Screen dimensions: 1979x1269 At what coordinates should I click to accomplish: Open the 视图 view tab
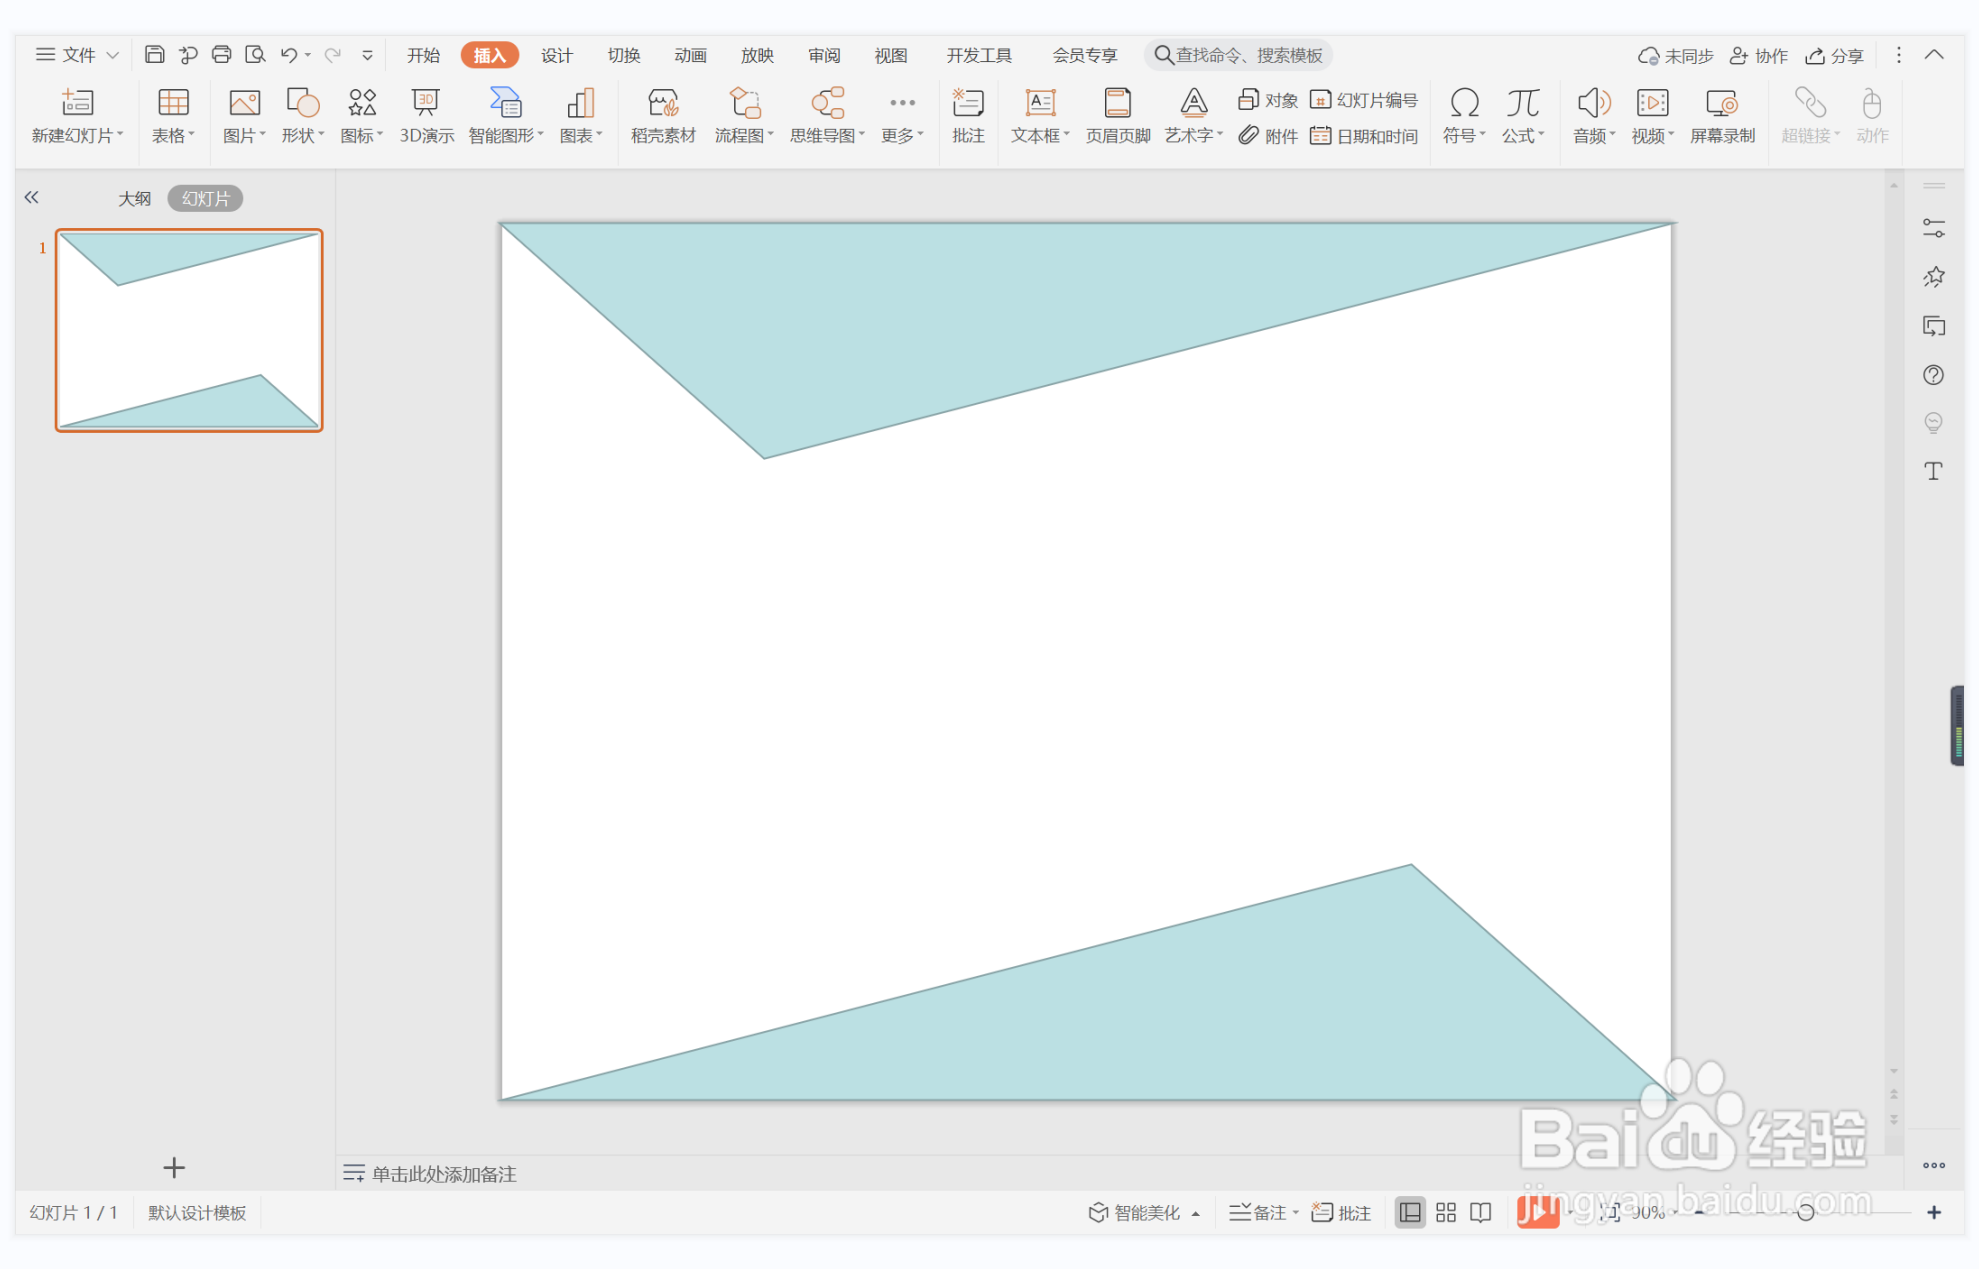(x=890, y=55)
